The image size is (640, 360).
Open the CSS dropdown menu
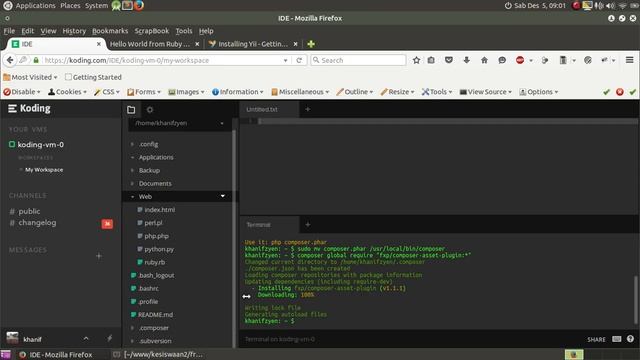(107, 92)
